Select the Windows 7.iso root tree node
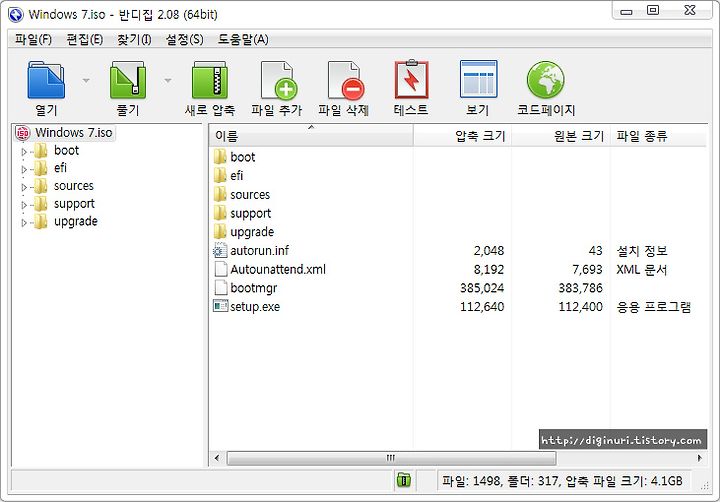Viewport: 720px width, 502px height. pos(73,133)
